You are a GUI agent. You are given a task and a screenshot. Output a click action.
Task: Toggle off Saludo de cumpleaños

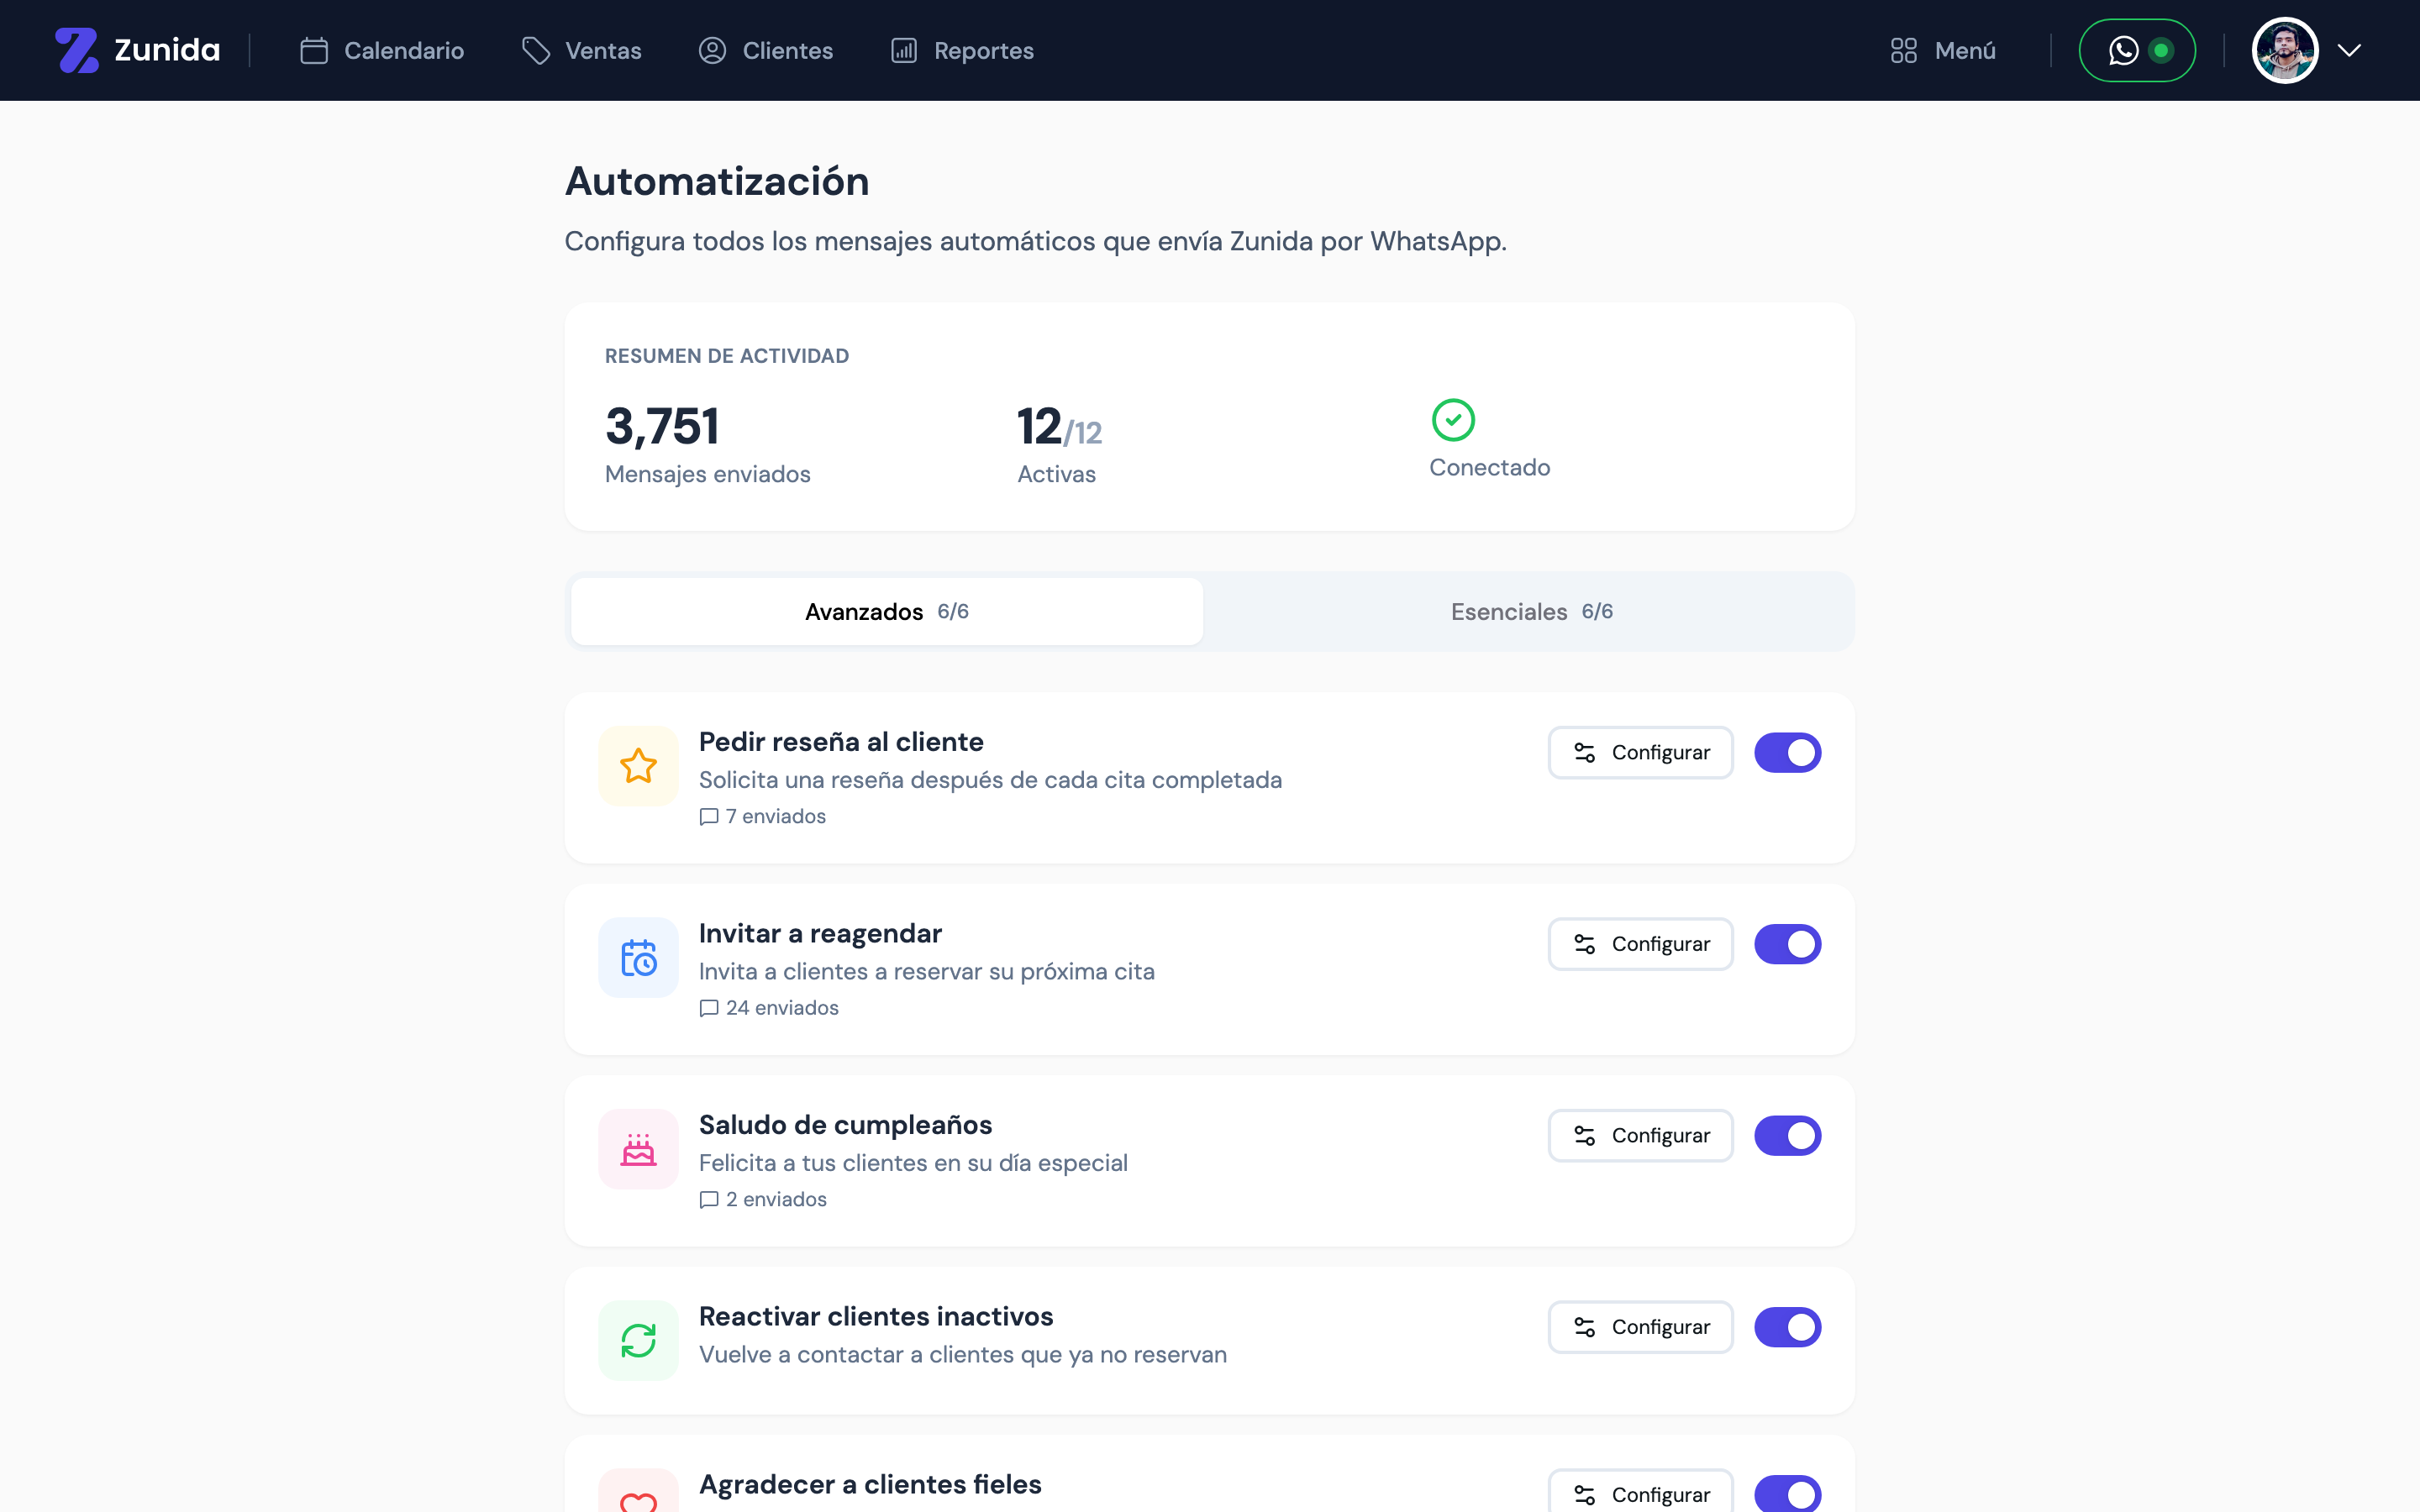click(x=1787, y=1136)
